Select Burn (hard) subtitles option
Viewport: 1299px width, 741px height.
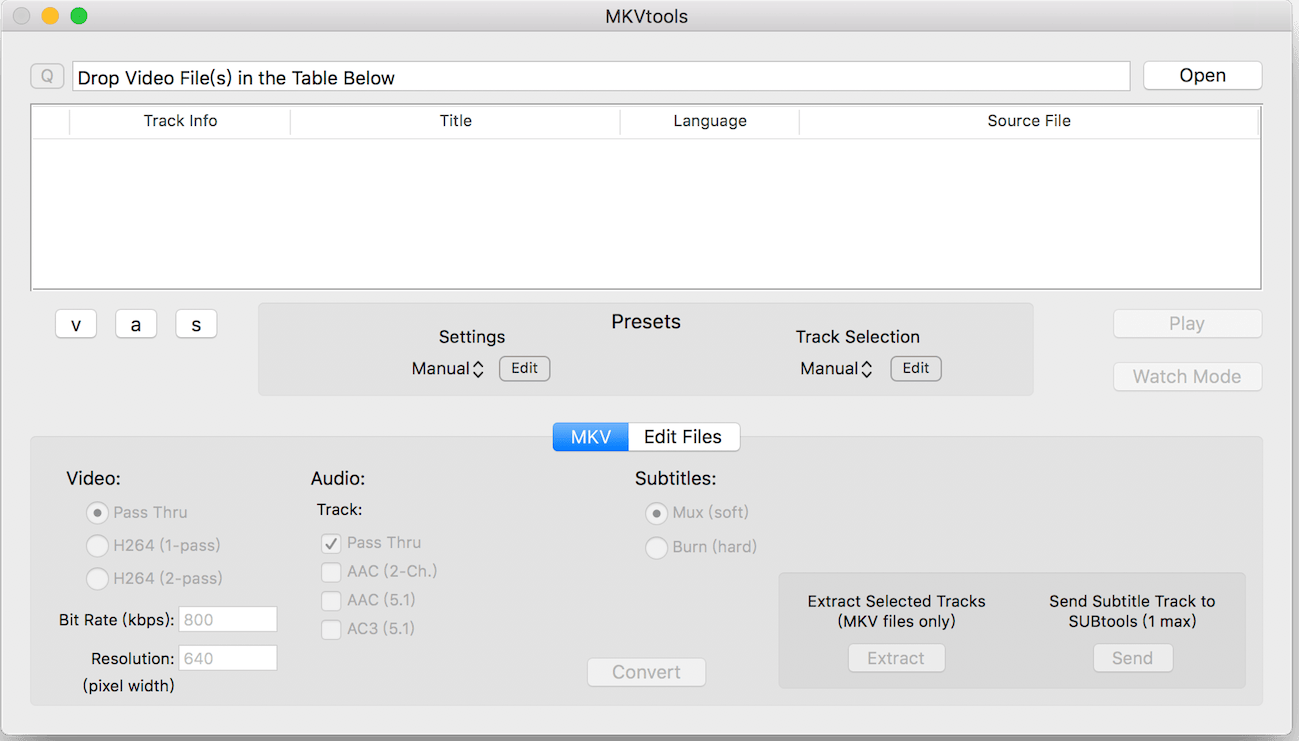[656, 548]
